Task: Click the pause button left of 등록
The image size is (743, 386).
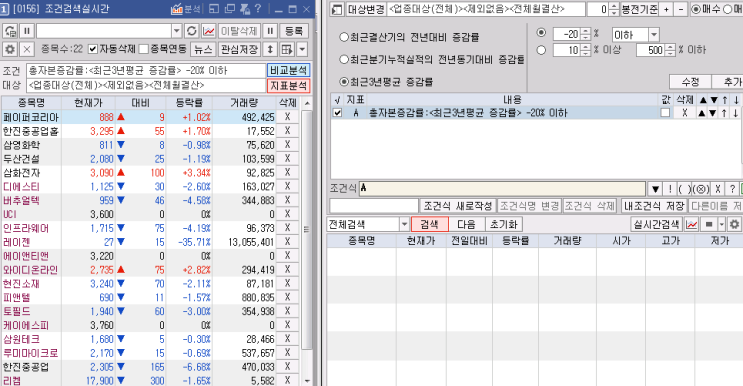Action: click(270, 31)
